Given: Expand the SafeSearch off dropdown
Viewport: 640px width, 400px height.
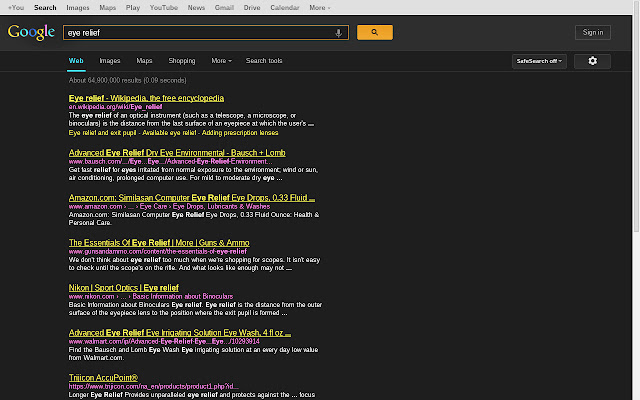Looking at the screenshot, I should click(x=540, y=61).
